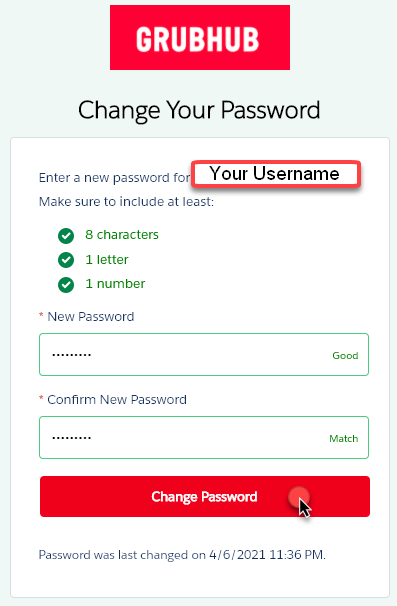Click the Make sure to include text

(x=126, y=202)
